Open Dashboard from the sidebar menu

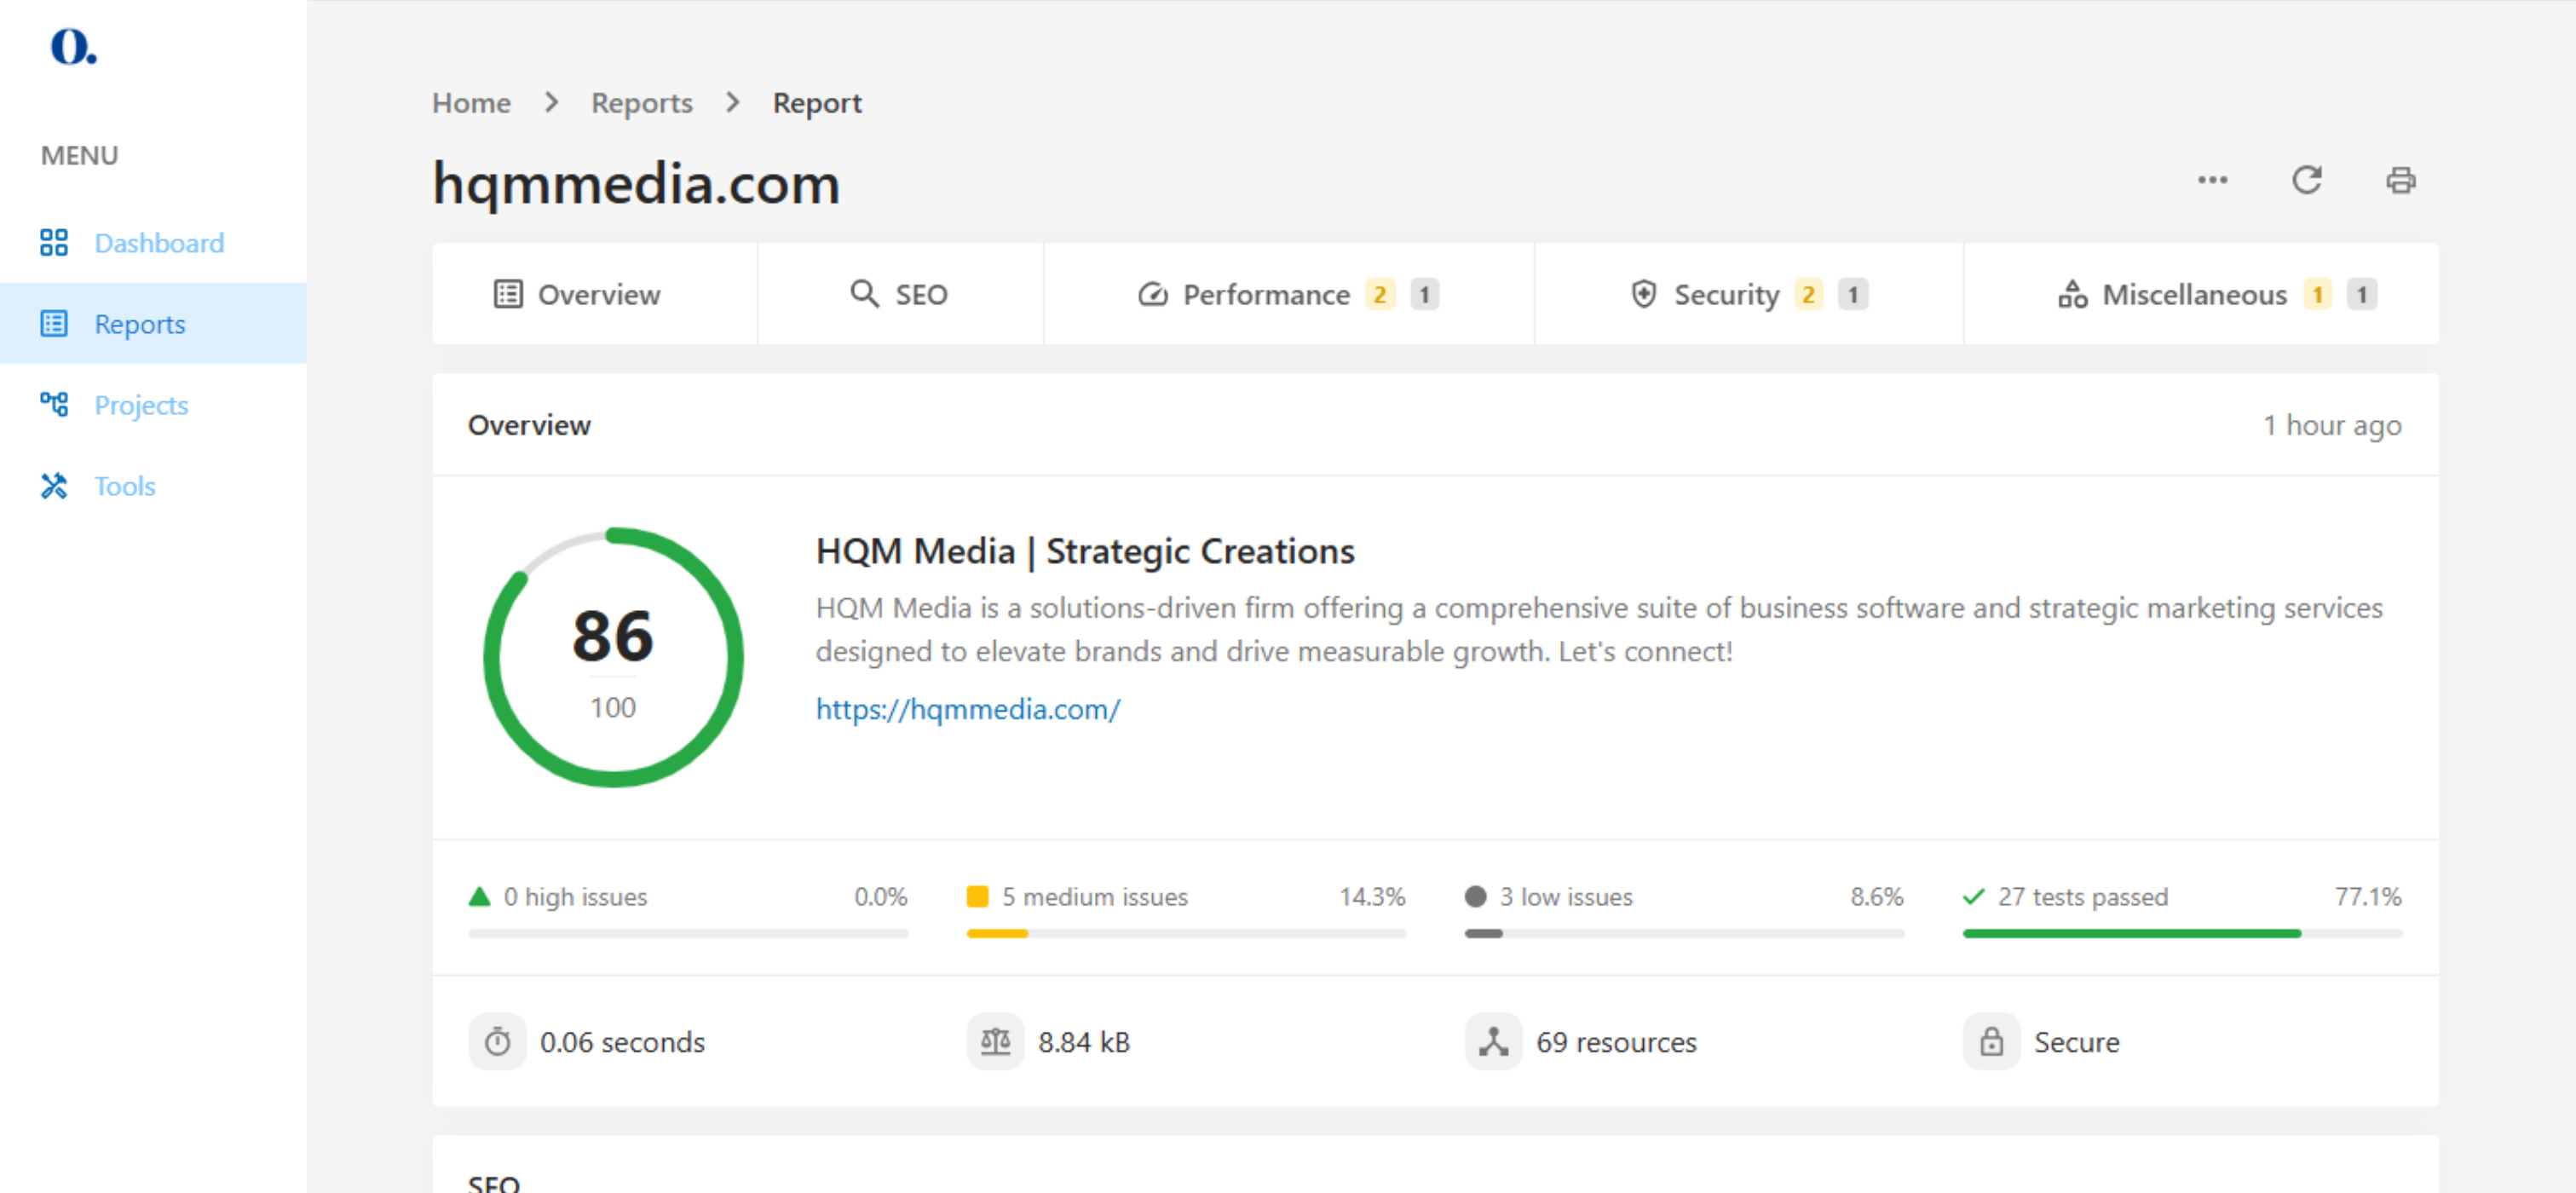pos(153,243)
